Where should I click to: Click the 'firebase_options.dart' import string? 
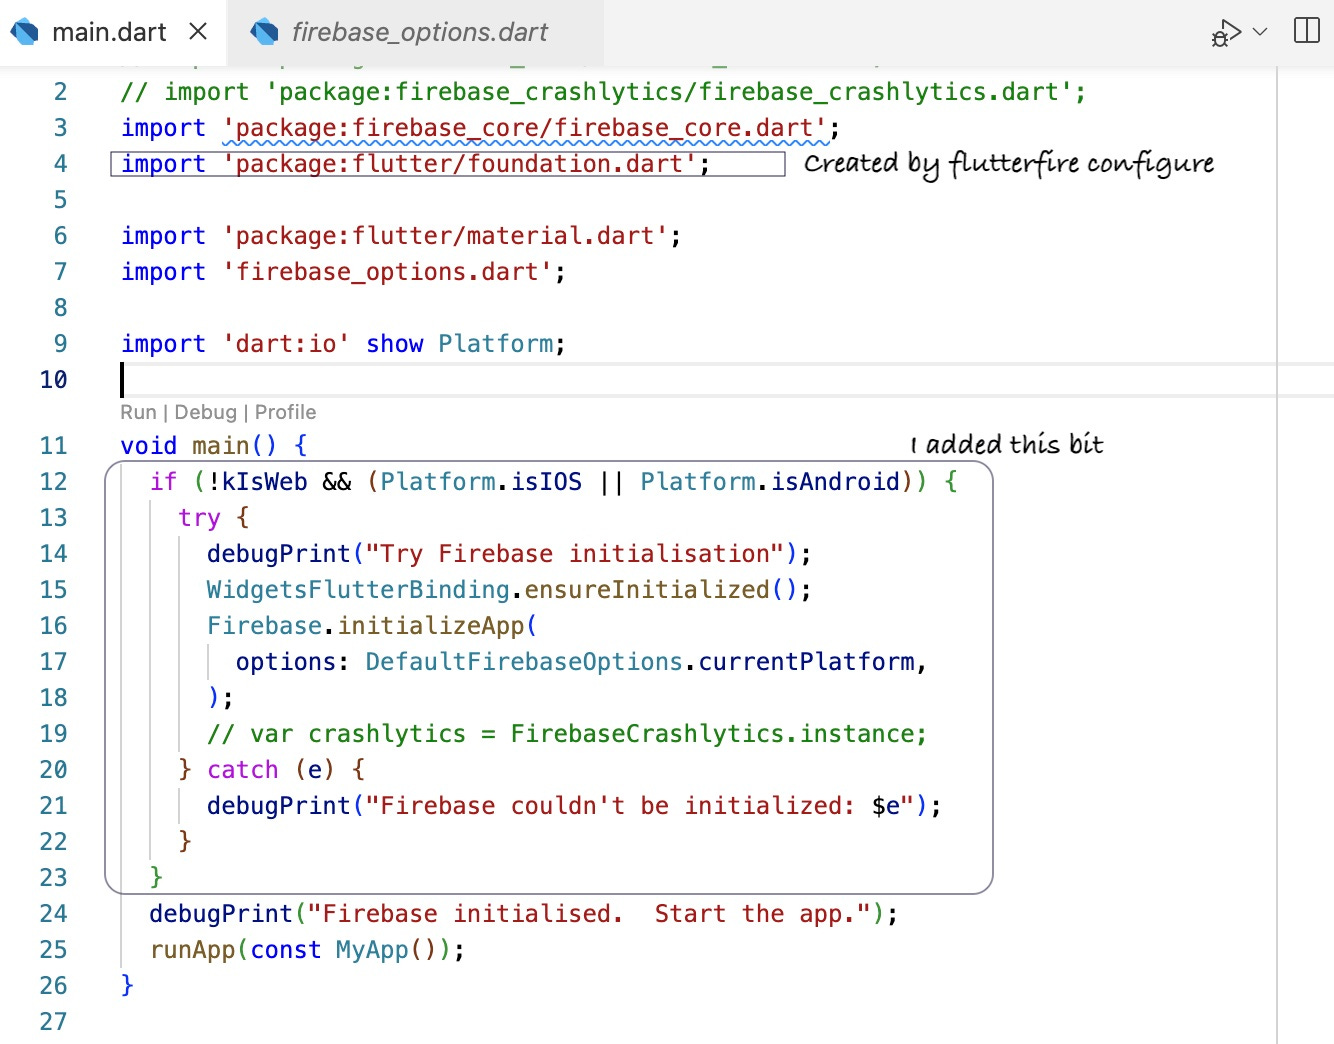387,272
